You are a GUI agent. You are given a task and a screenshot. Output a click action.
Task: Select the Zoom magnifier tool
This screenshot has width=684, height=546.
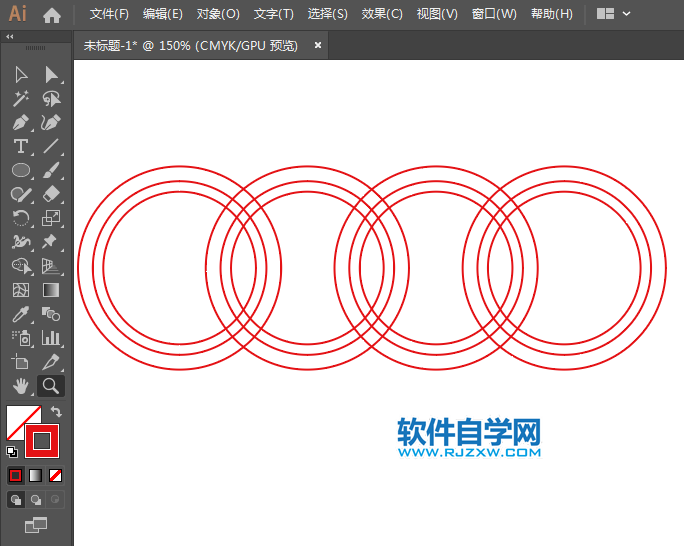[51, 386]
